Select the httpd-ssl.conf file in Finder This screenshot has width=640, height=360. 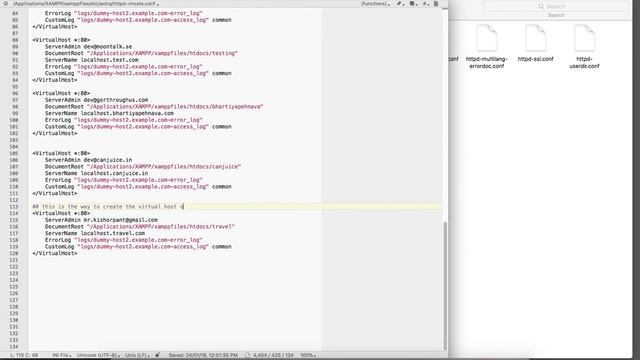[x=535, y=43]
